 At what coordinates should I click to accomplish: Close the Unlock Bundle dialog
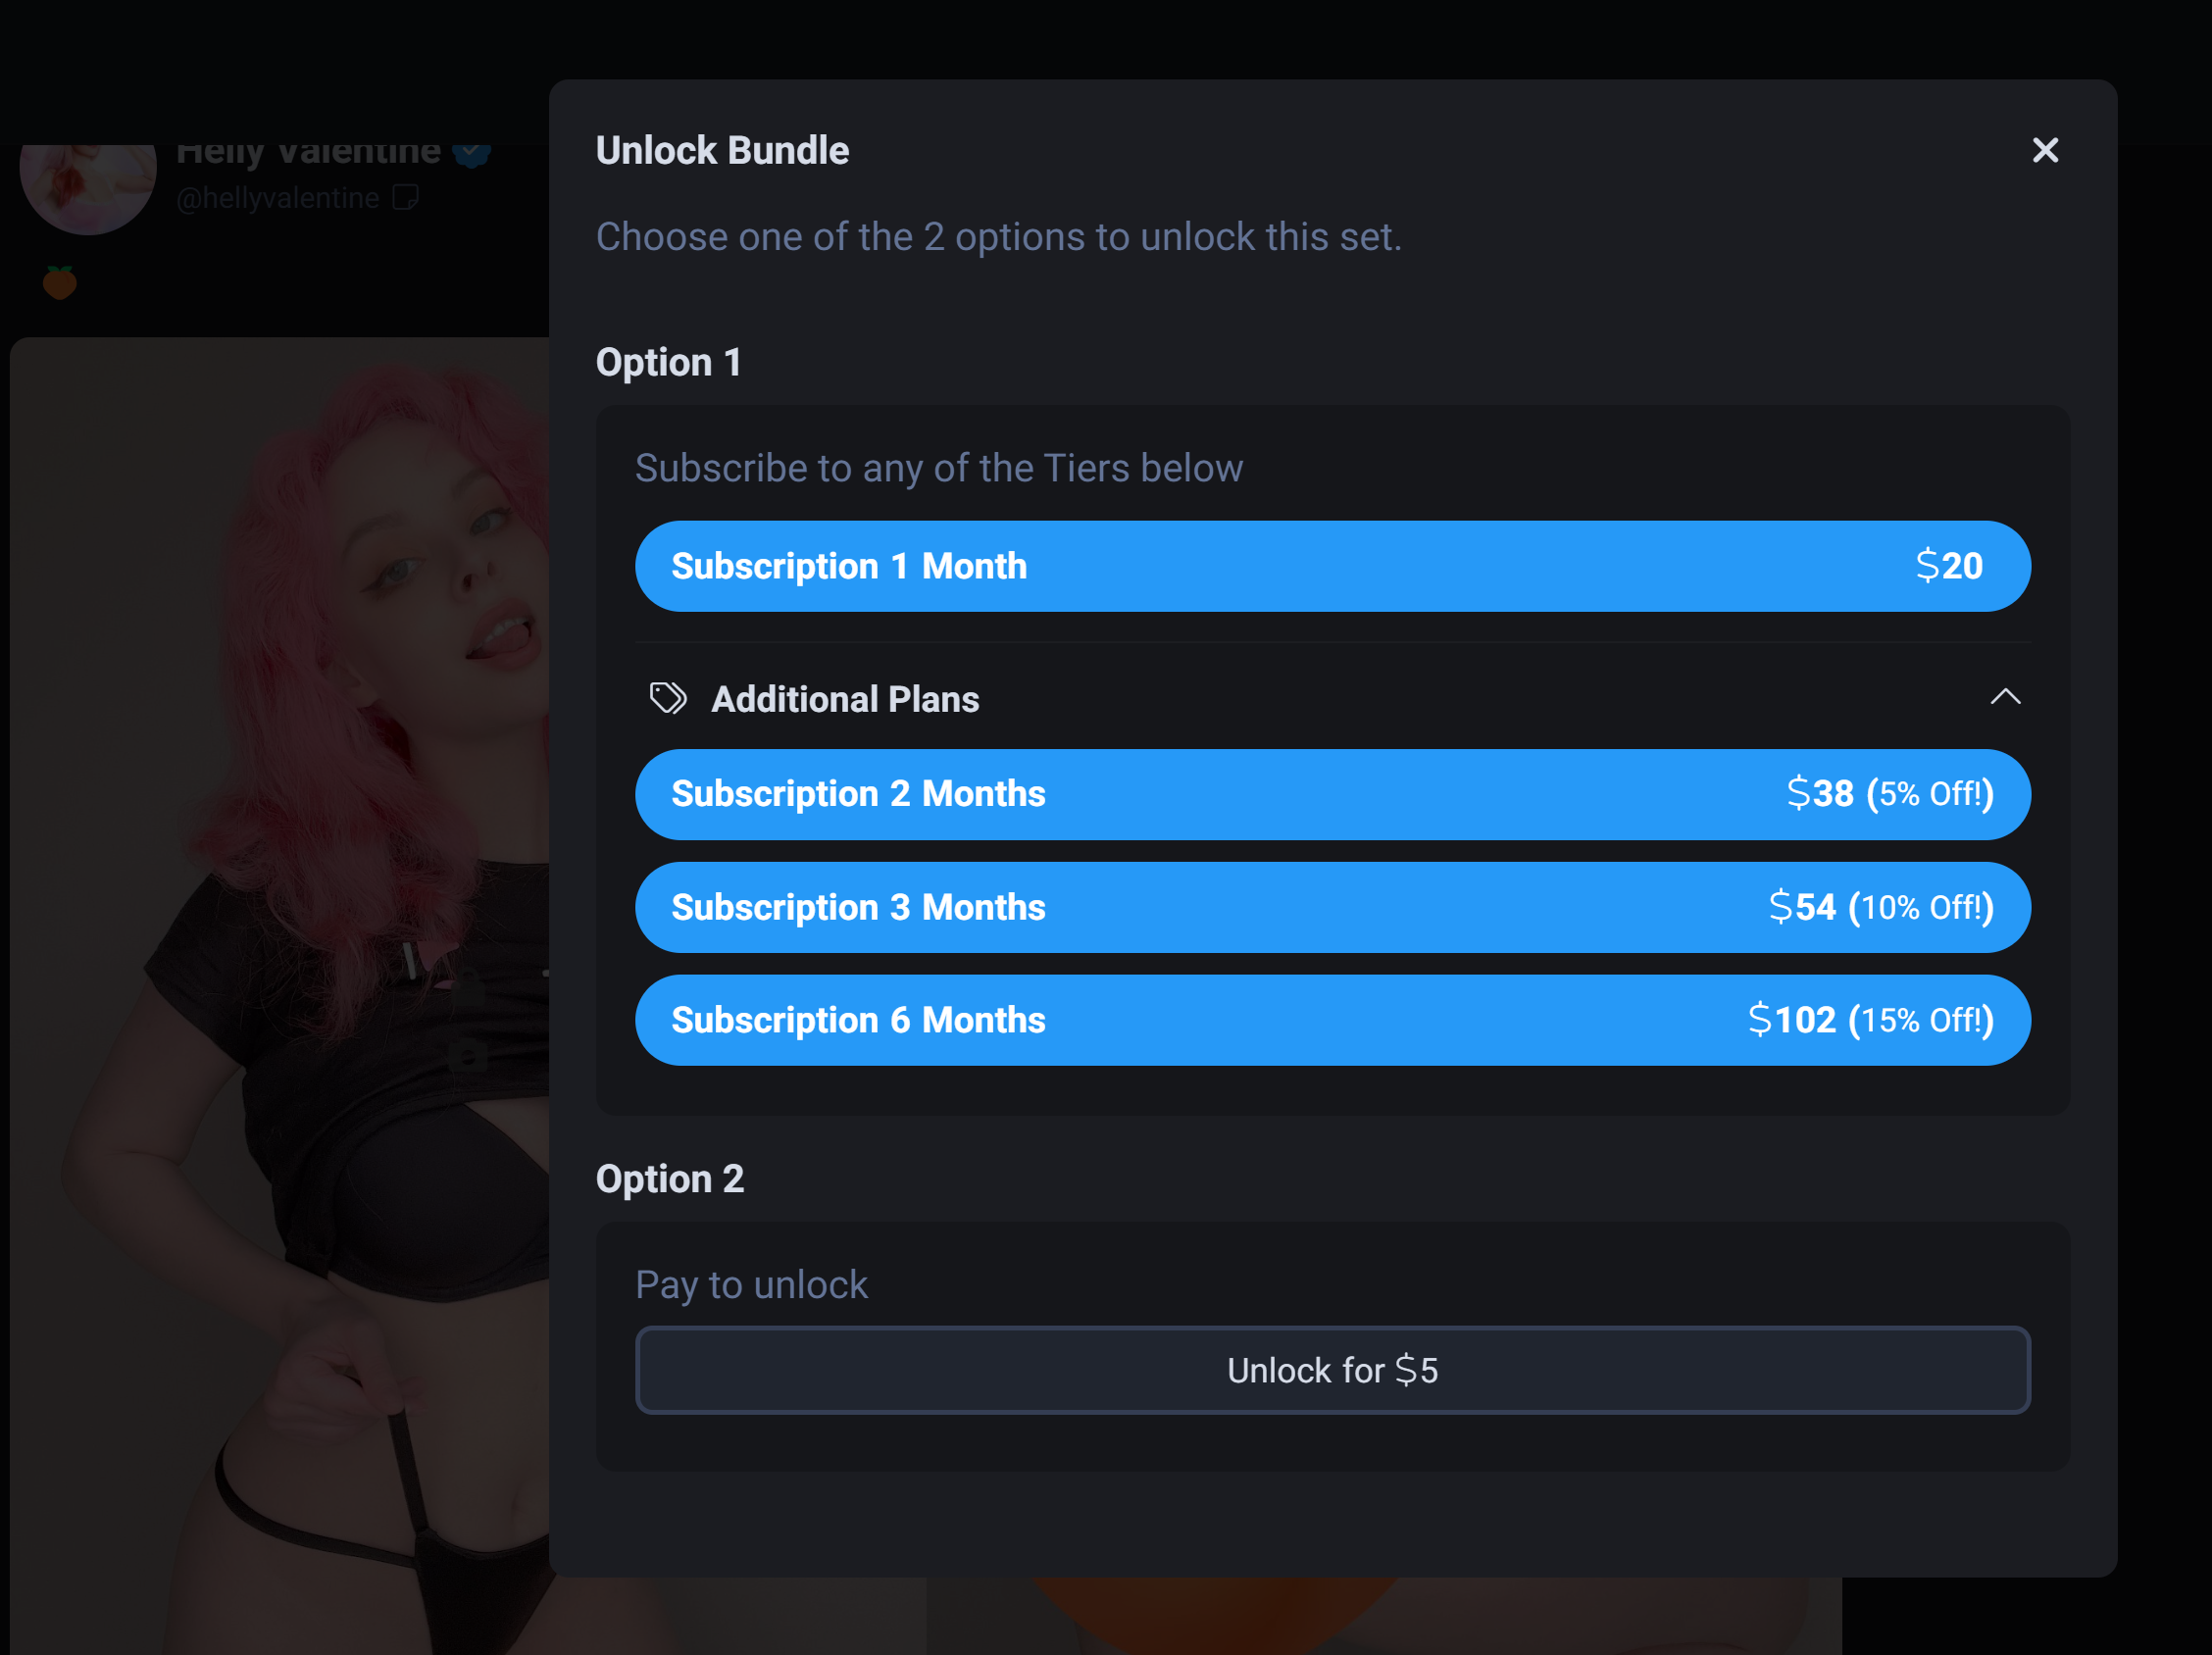tap(2045, 150)
